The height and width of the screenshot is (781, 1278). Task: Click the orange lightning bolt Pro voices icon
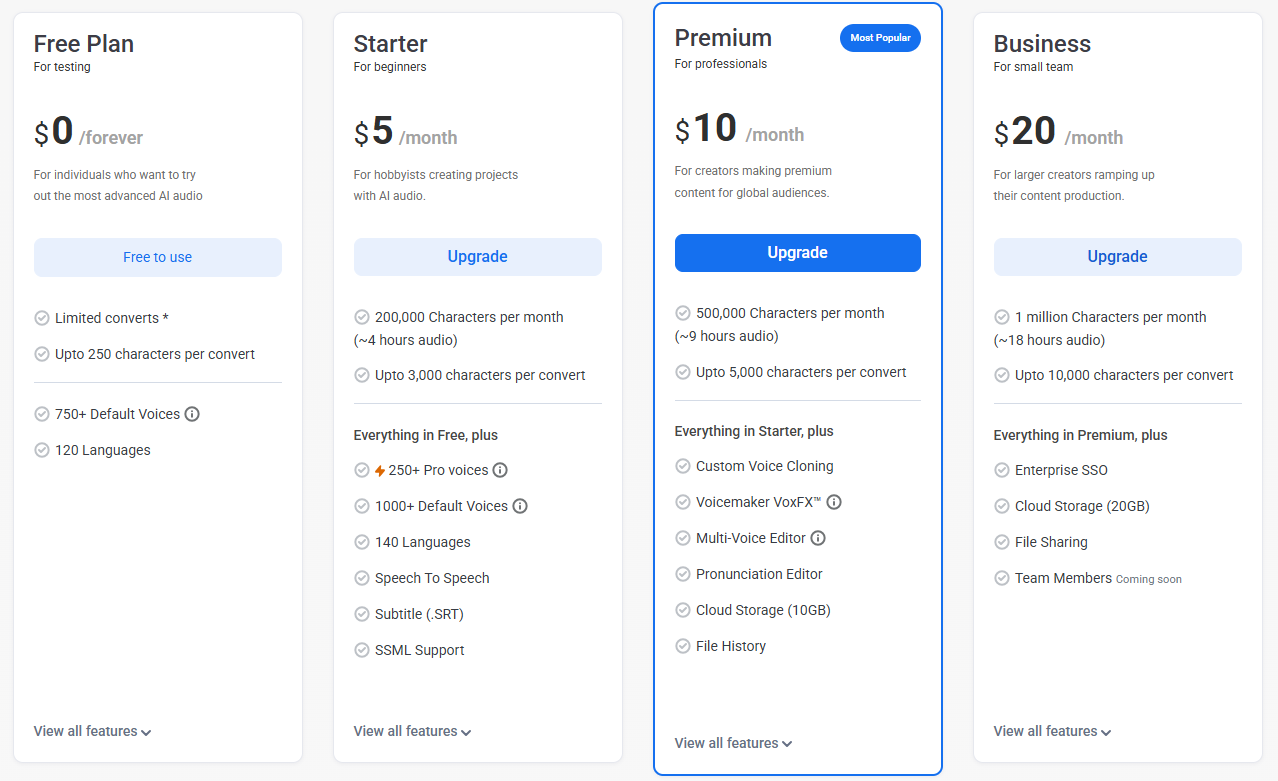coord(380,471)
